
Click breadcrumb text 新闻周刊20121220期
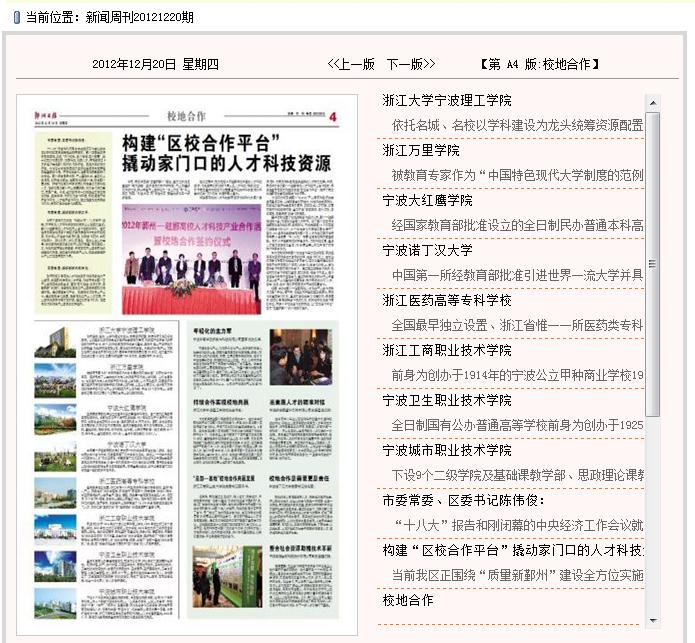pyautogui.click(x=140, y=18)
